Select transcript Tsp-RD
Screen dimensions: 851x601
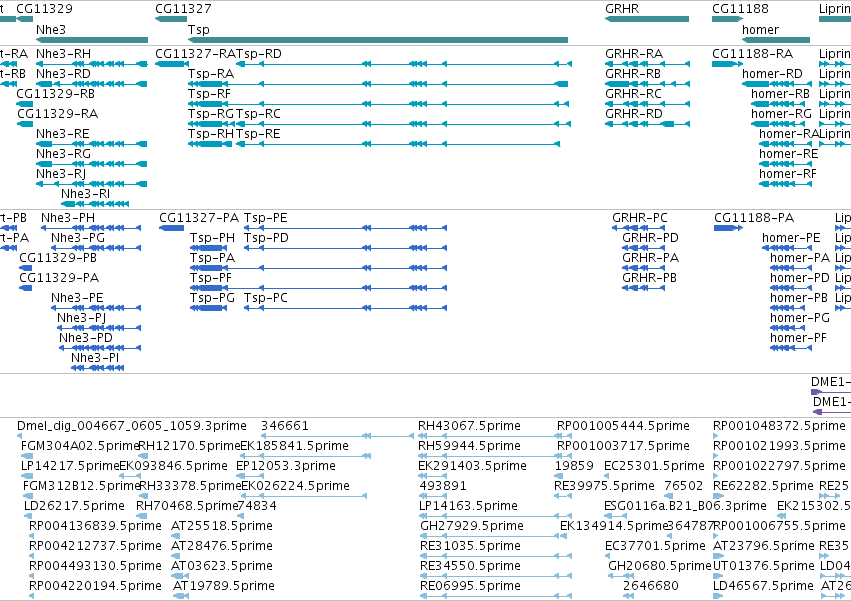[x=404, y=64]
